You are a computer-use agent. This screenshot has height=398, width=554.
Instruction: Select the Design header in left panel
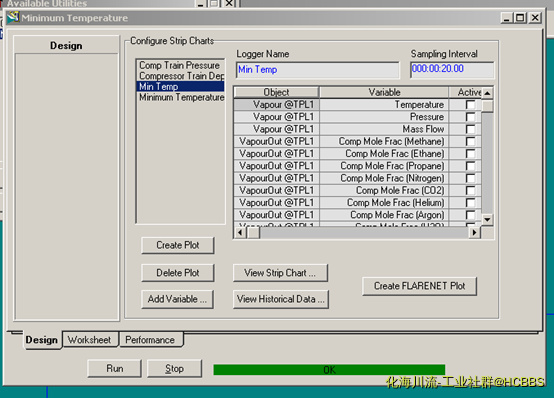tap(66, 45)
